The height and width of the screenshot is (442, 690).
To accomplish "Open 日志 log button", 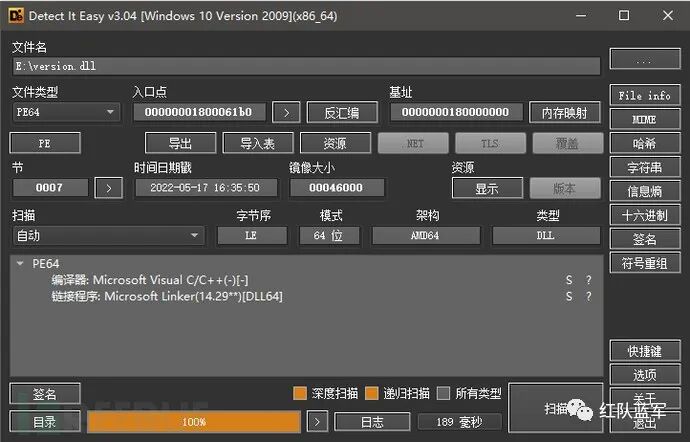I will point(372,422).
